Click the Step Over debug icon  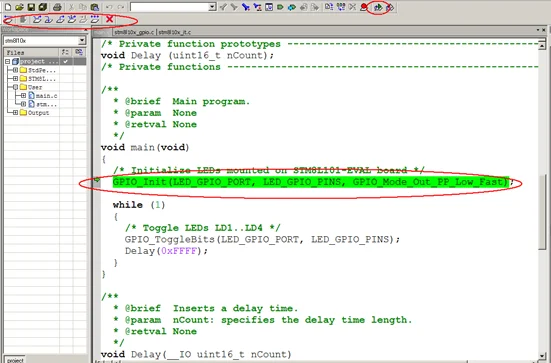click(37, 19)
